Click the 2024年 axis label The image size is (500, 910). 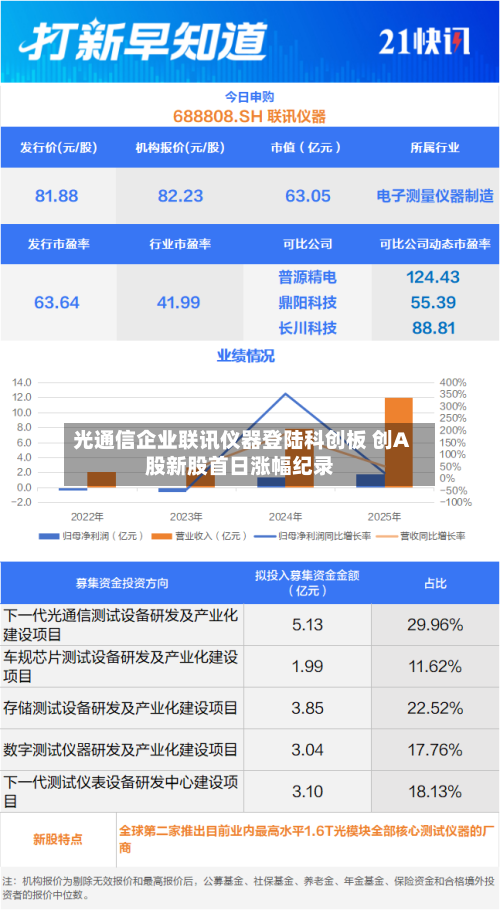[285, 516]
